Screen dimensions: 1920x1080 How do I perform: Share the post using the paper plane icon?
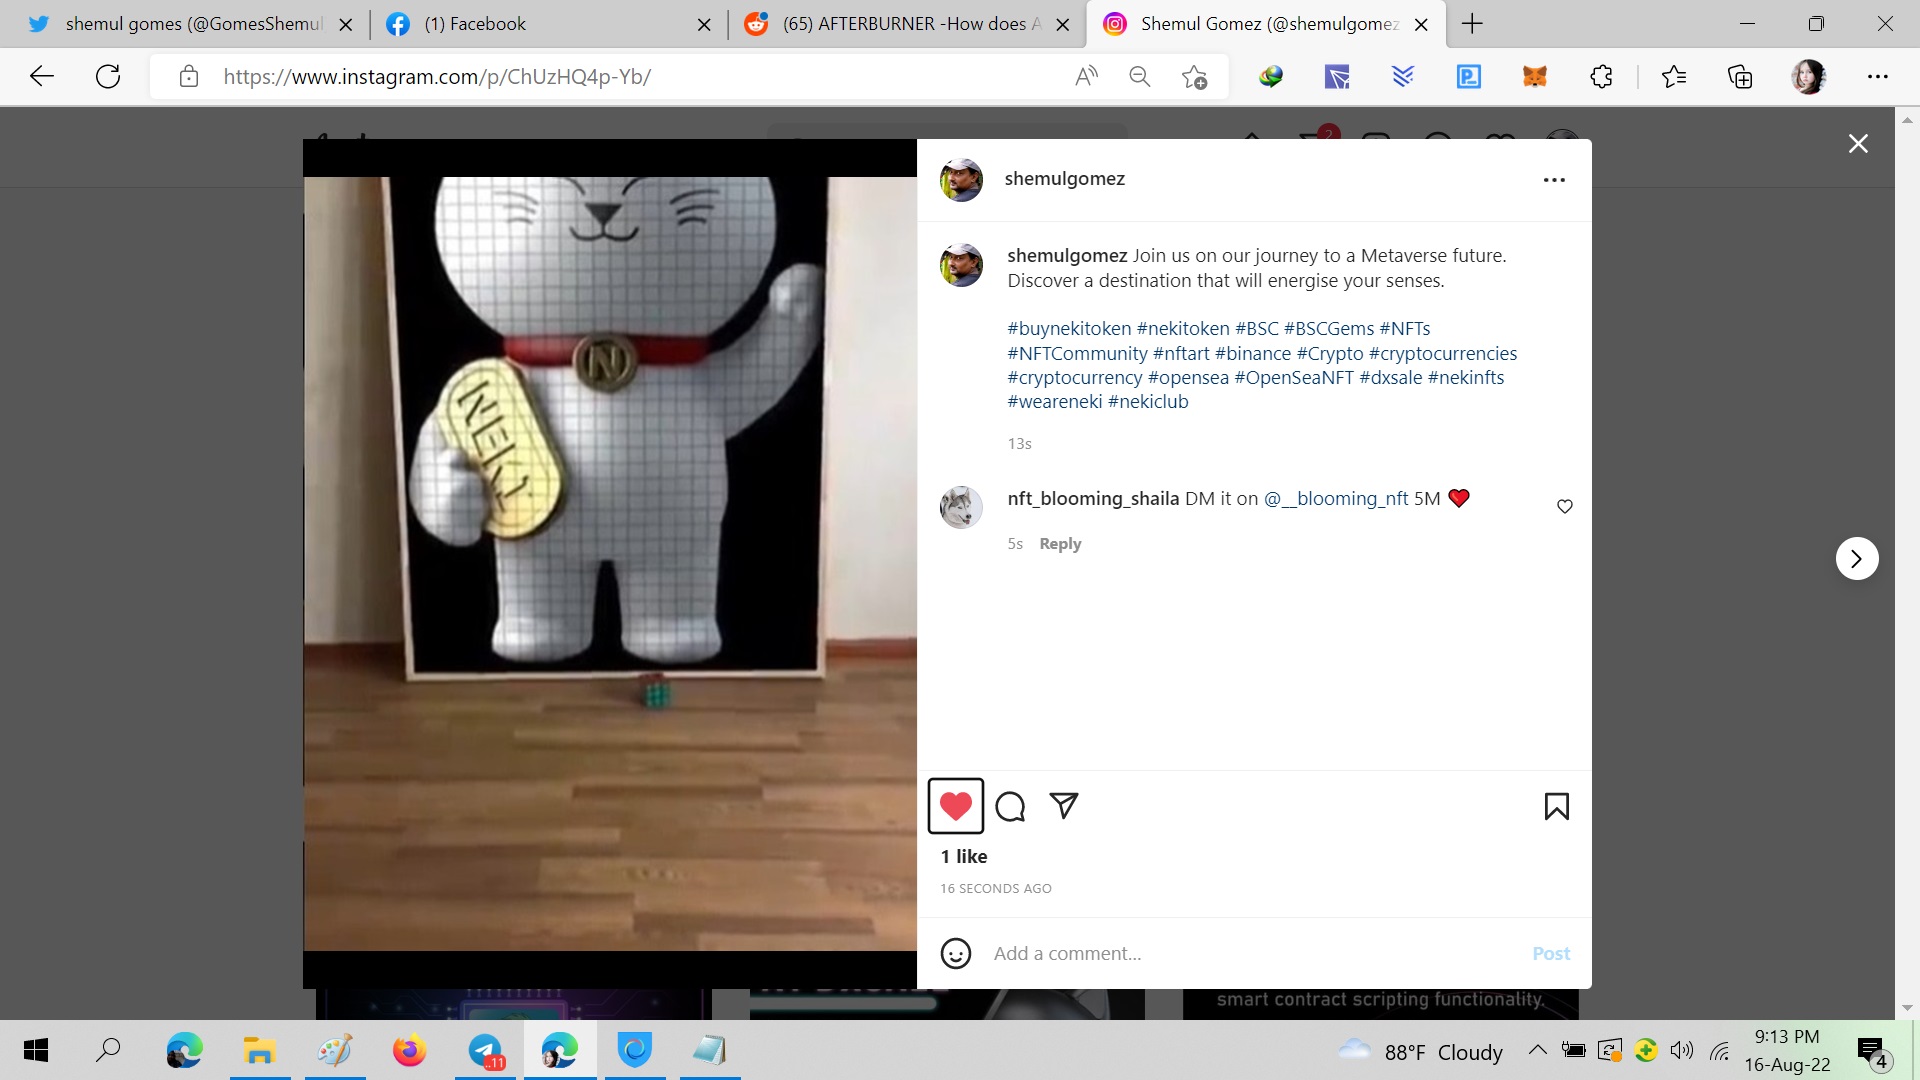coord(1064,805)
